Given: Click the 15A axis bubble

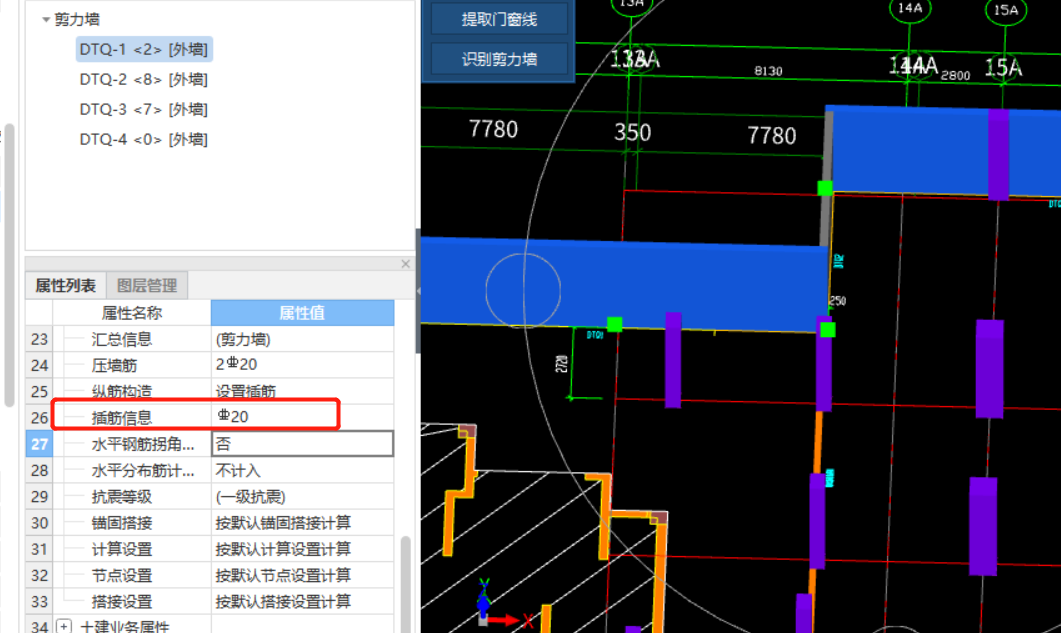Looking at the screenshot, I should point(1006,10).
